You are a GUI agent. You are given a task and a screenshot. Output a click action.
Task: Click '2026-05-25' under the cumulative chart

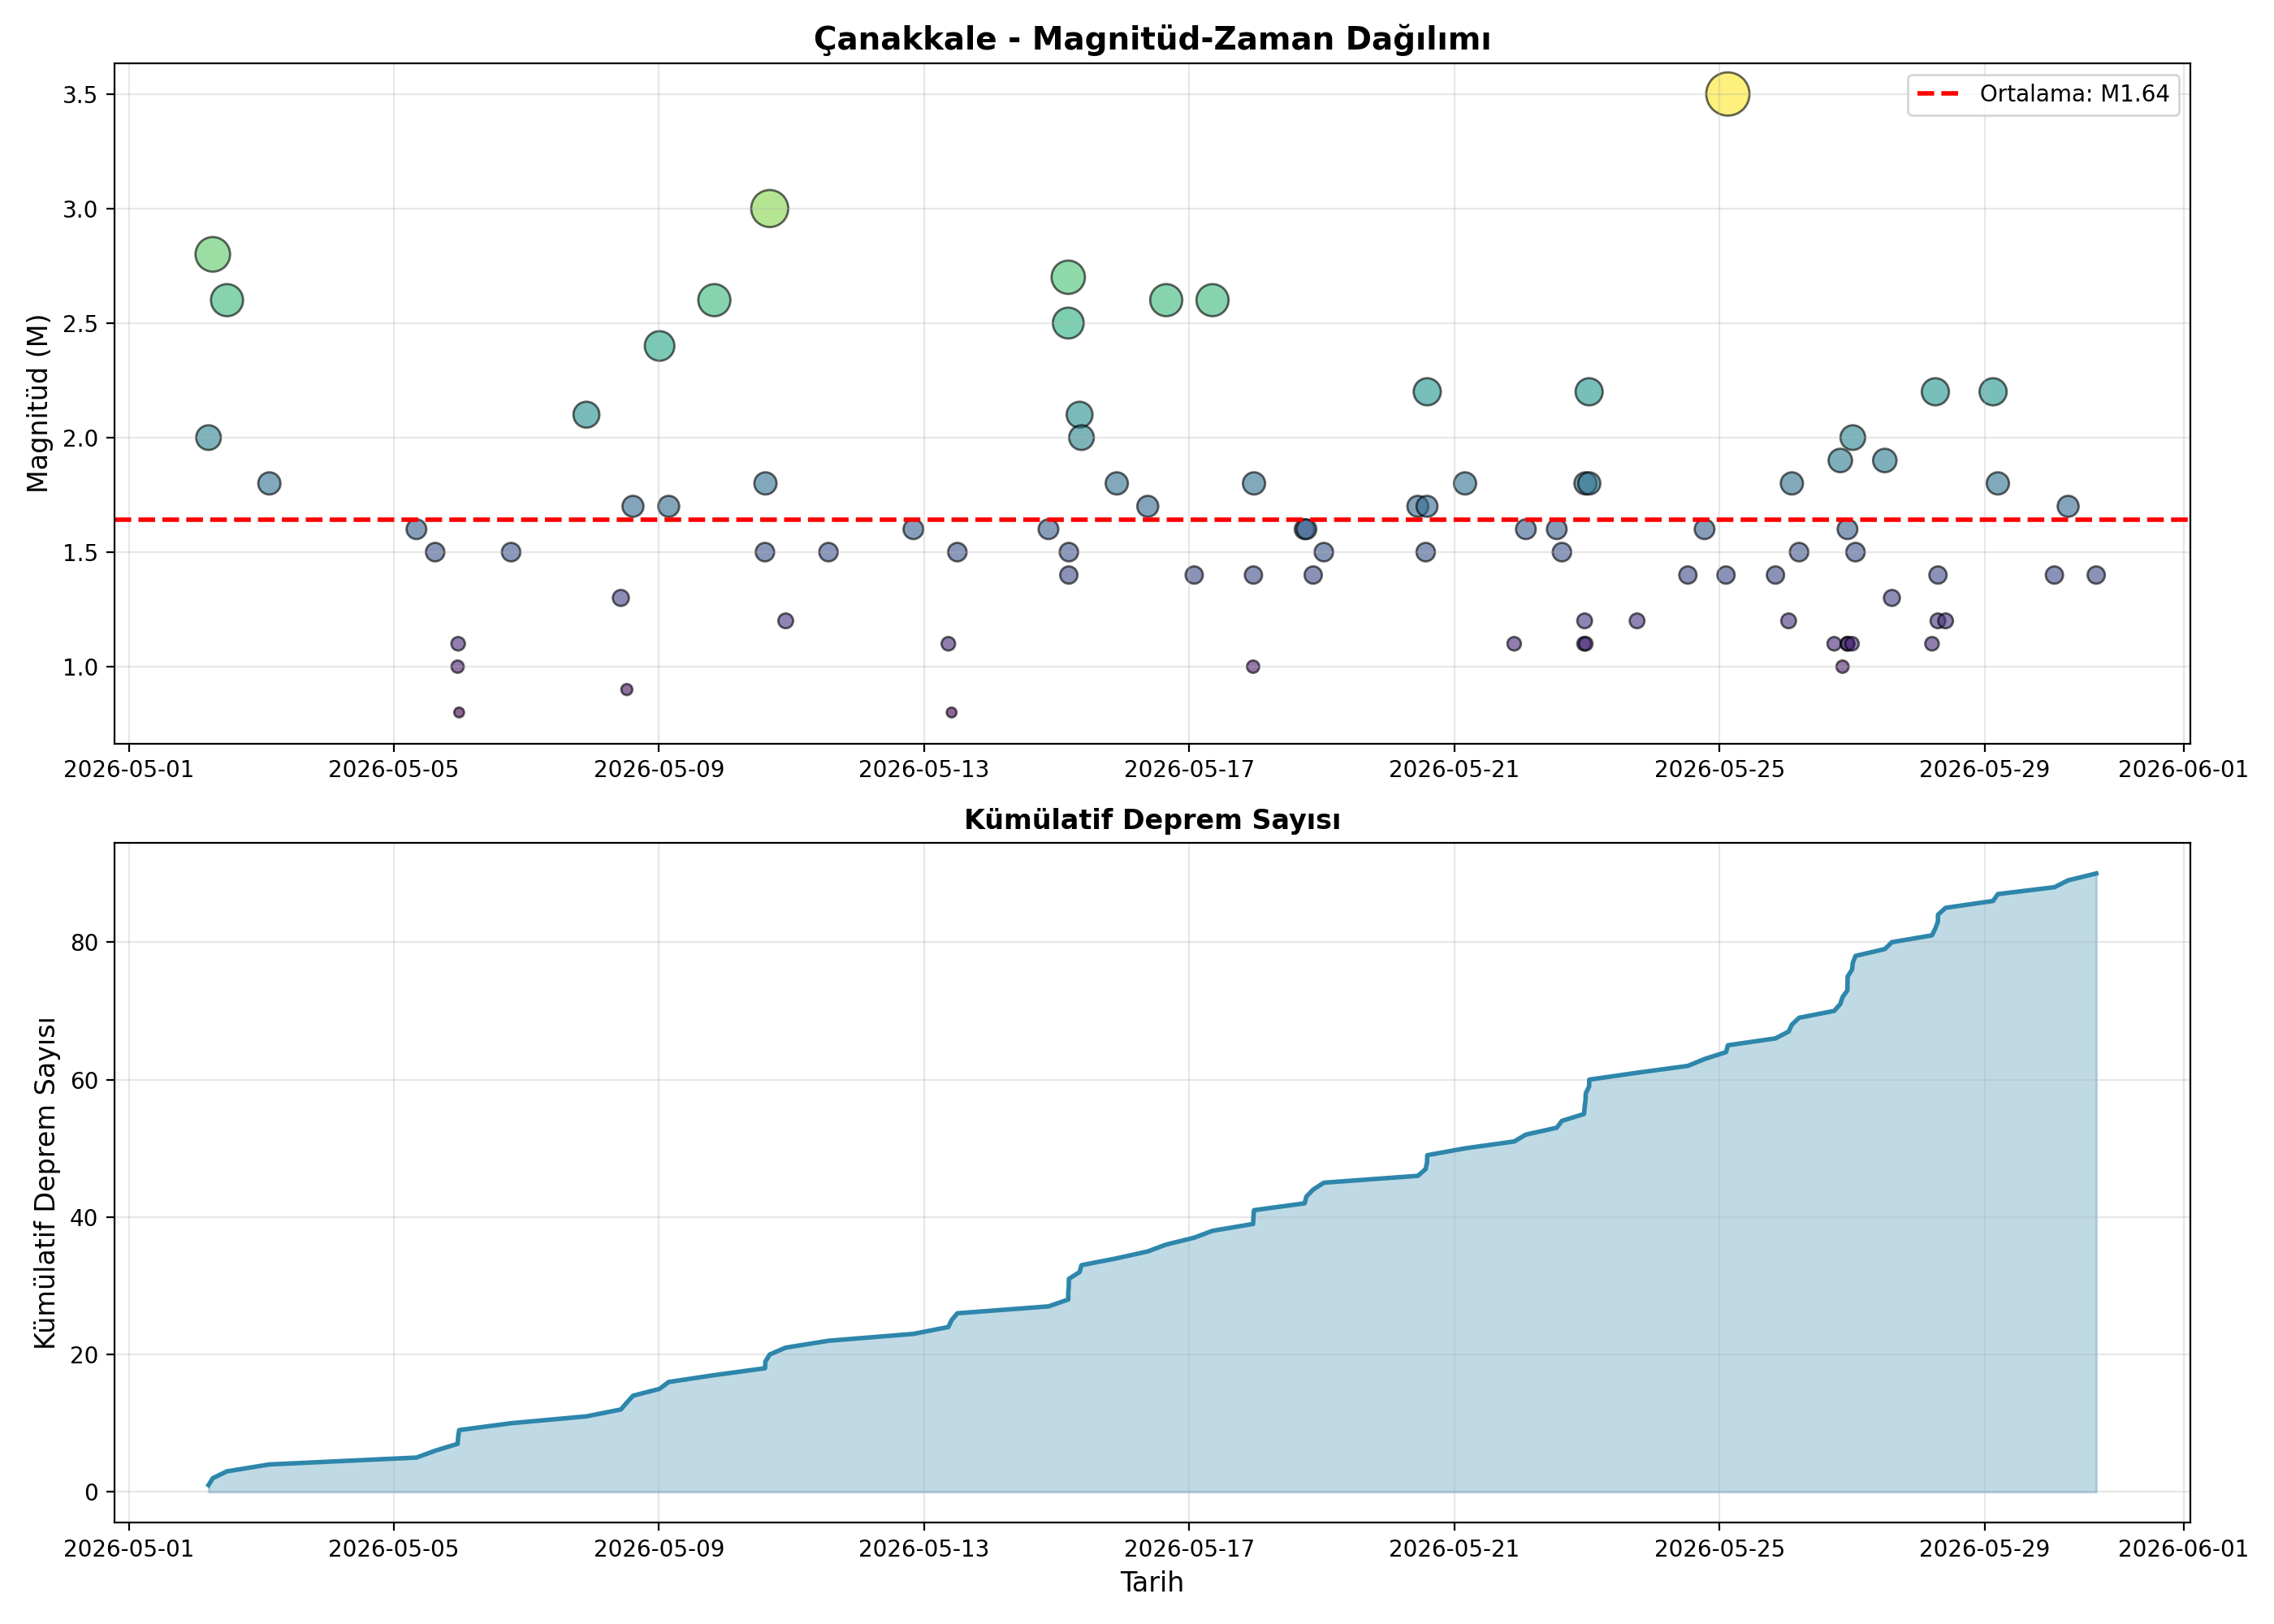(1719, 1549)
